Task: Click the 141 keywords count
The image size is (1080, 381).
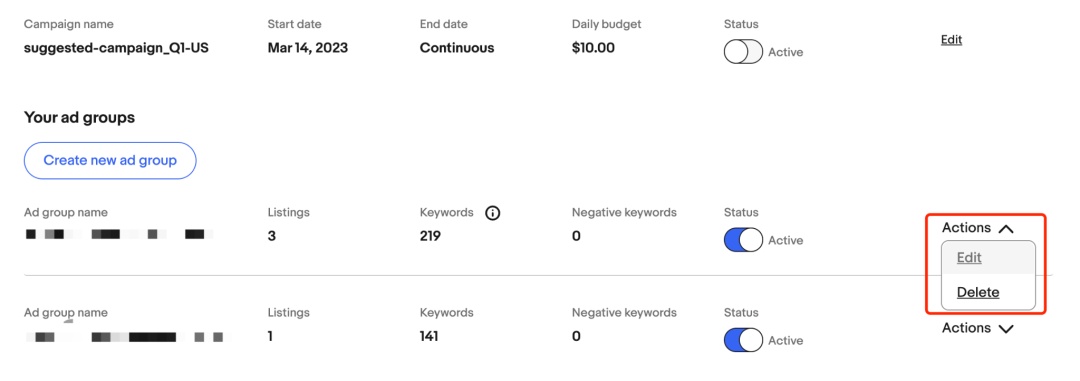Action: click(428, 336)
